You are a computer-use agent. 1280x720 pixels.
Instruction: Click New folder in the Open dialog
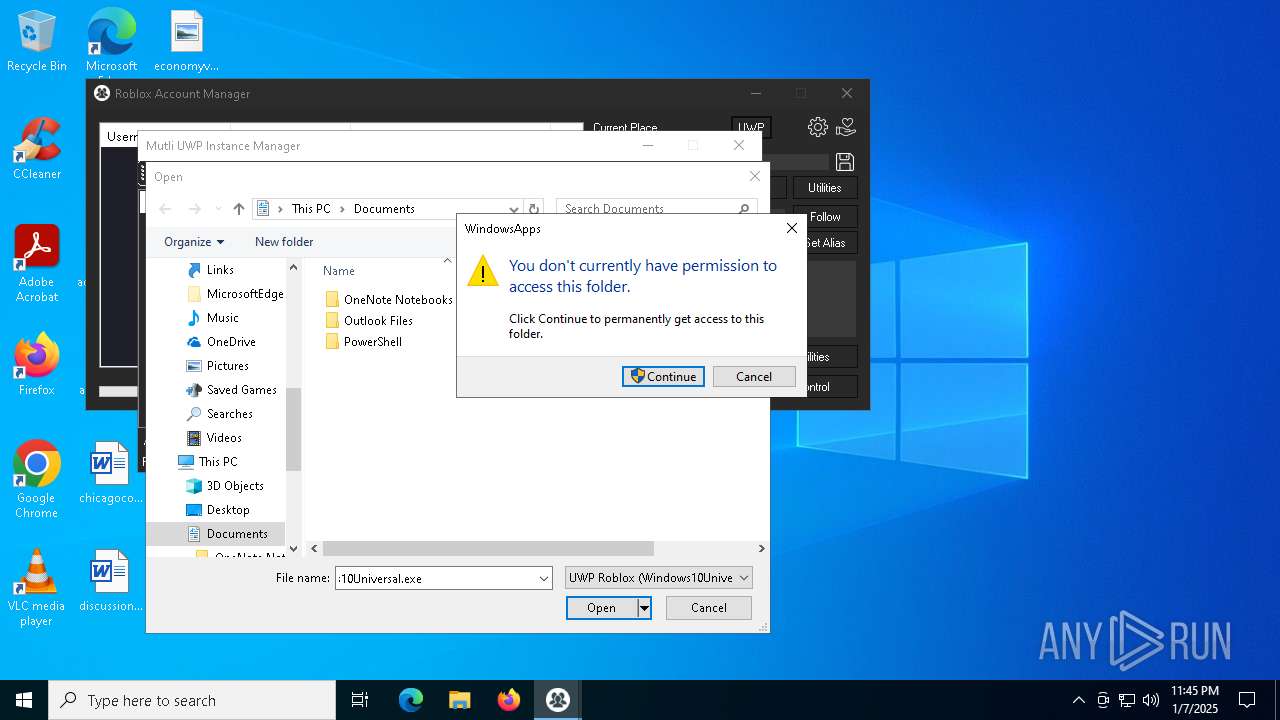(284, 242)
